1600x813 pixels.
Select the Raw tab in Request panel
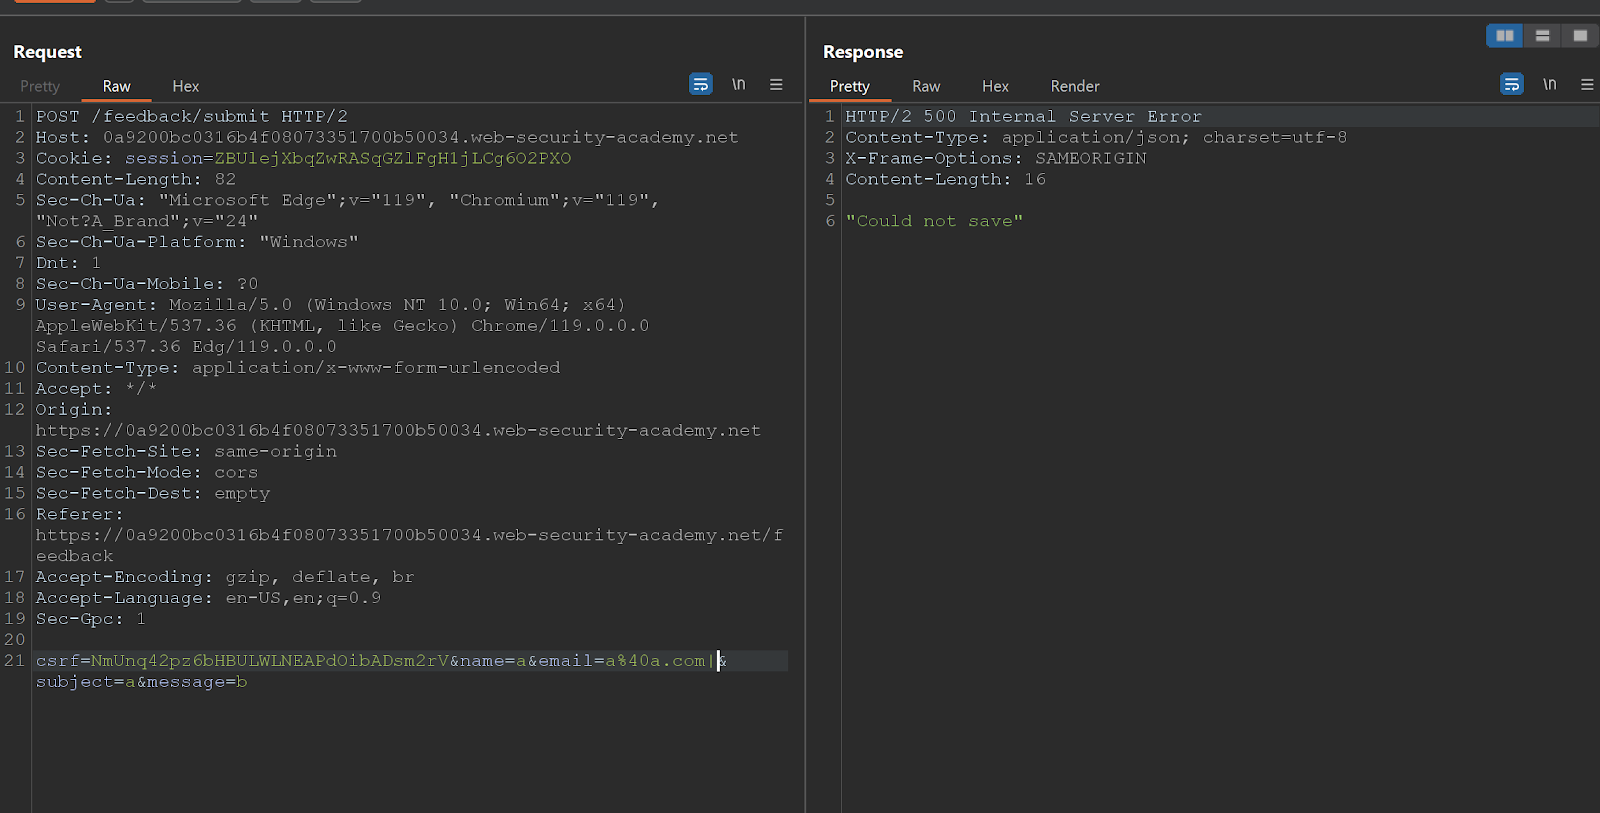[x=116, y=87]
